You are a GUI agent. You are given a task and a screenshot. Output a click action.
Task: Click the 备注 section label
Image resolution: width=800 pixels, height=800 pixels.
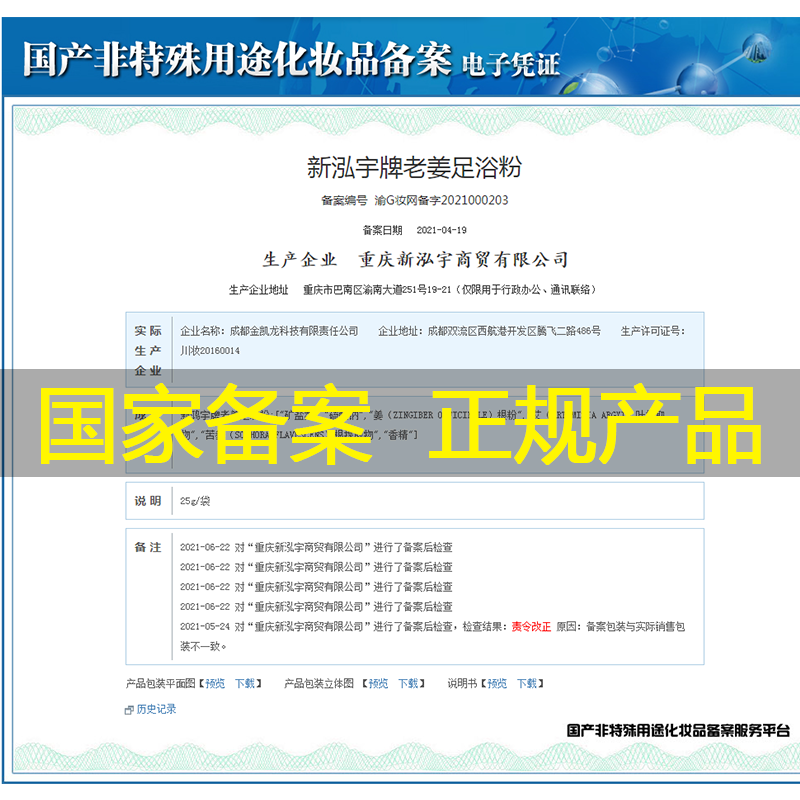pos(148,547)
